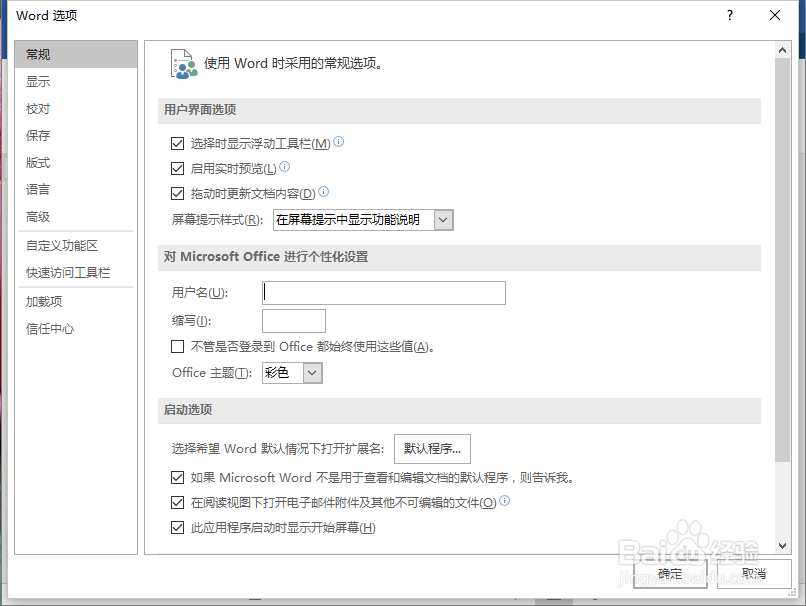Screen dimensions: 806x606
Task: Close the Word 选项 dialog
Action: pos(775,15)
